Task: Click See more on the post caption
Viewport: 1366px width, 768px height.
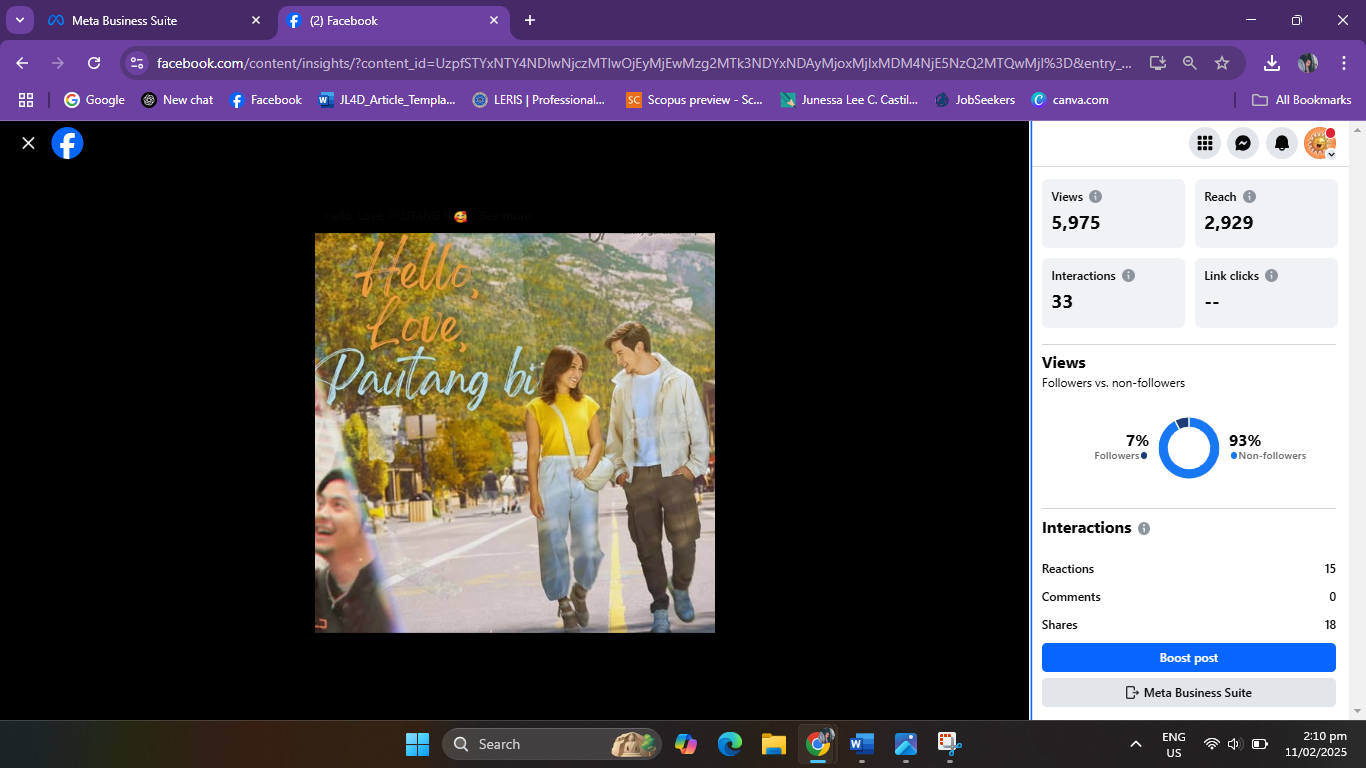Action: (505, 216)
